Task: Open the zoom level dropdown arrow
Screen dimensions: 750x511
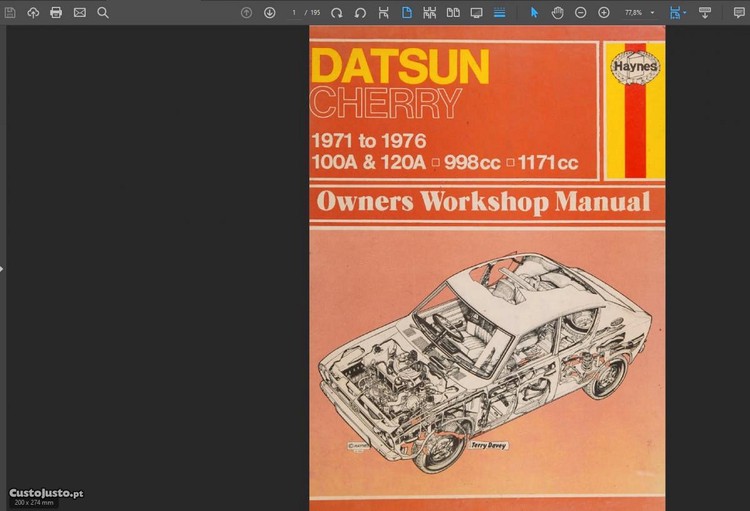Action: pos(652,13)
